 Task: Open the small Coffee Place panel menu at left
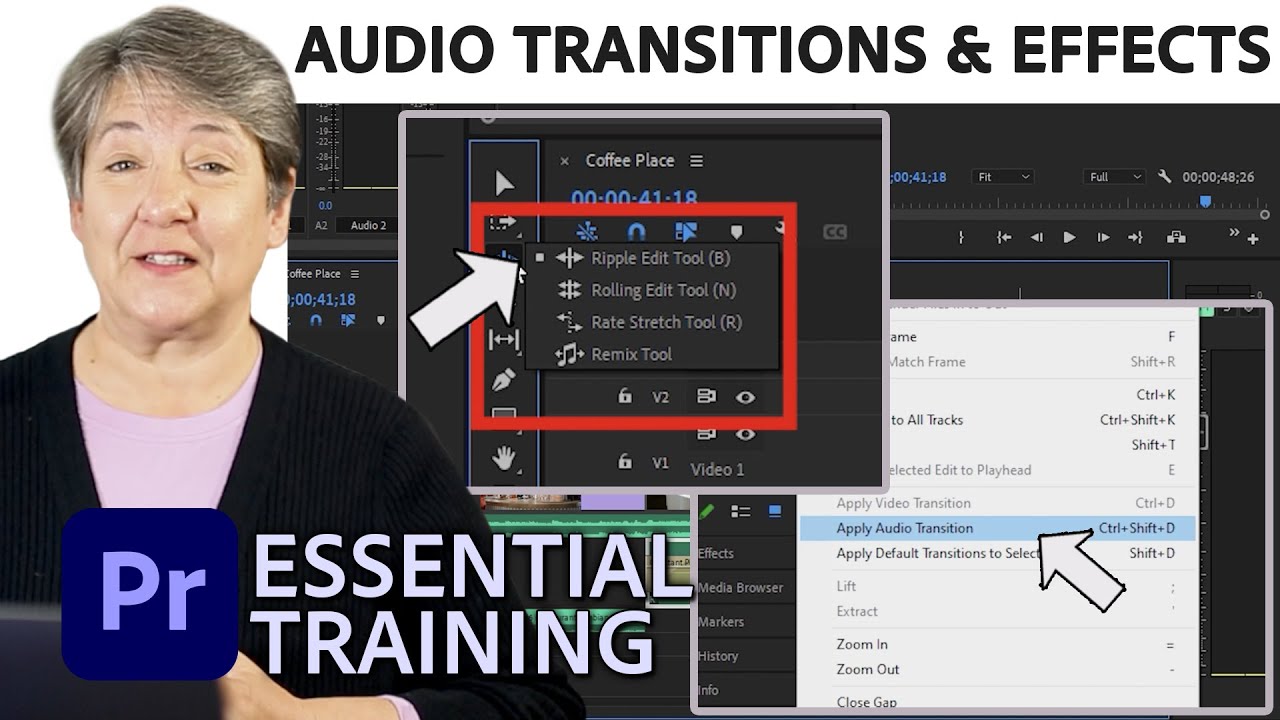354,274
